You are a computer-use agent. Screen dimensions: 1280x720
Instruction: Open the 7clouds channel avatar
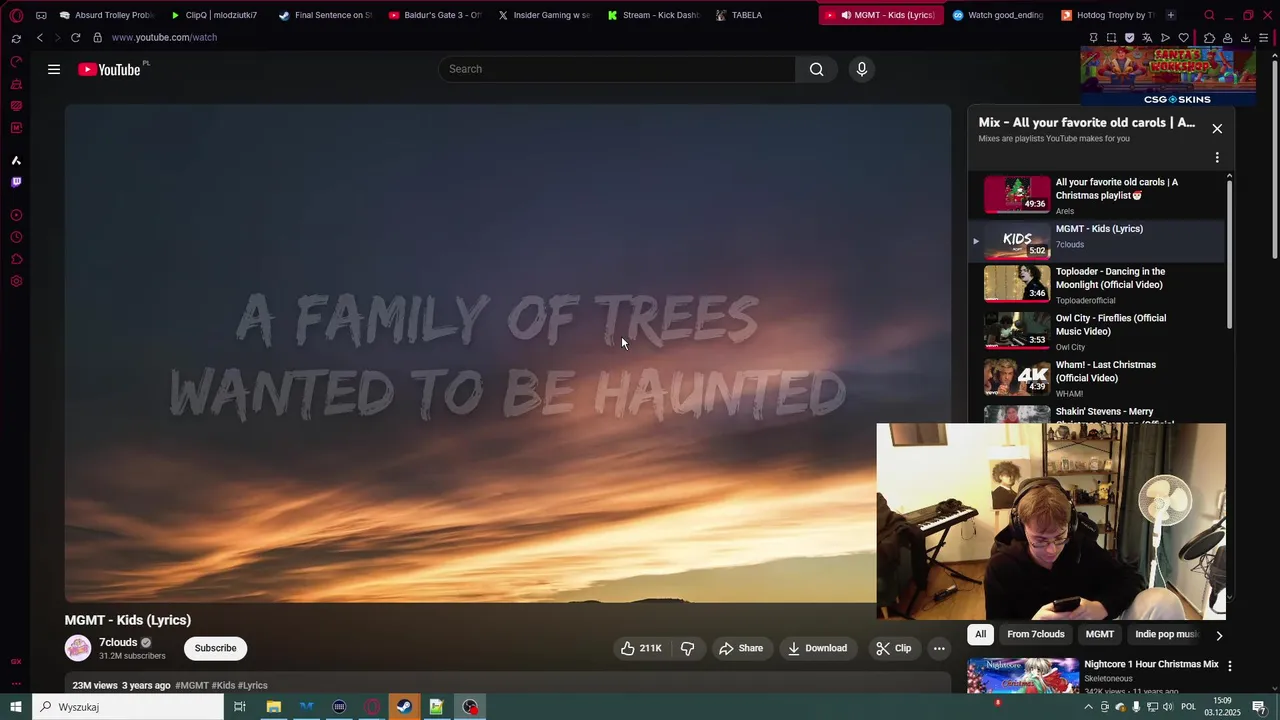[x=78, y=648]
